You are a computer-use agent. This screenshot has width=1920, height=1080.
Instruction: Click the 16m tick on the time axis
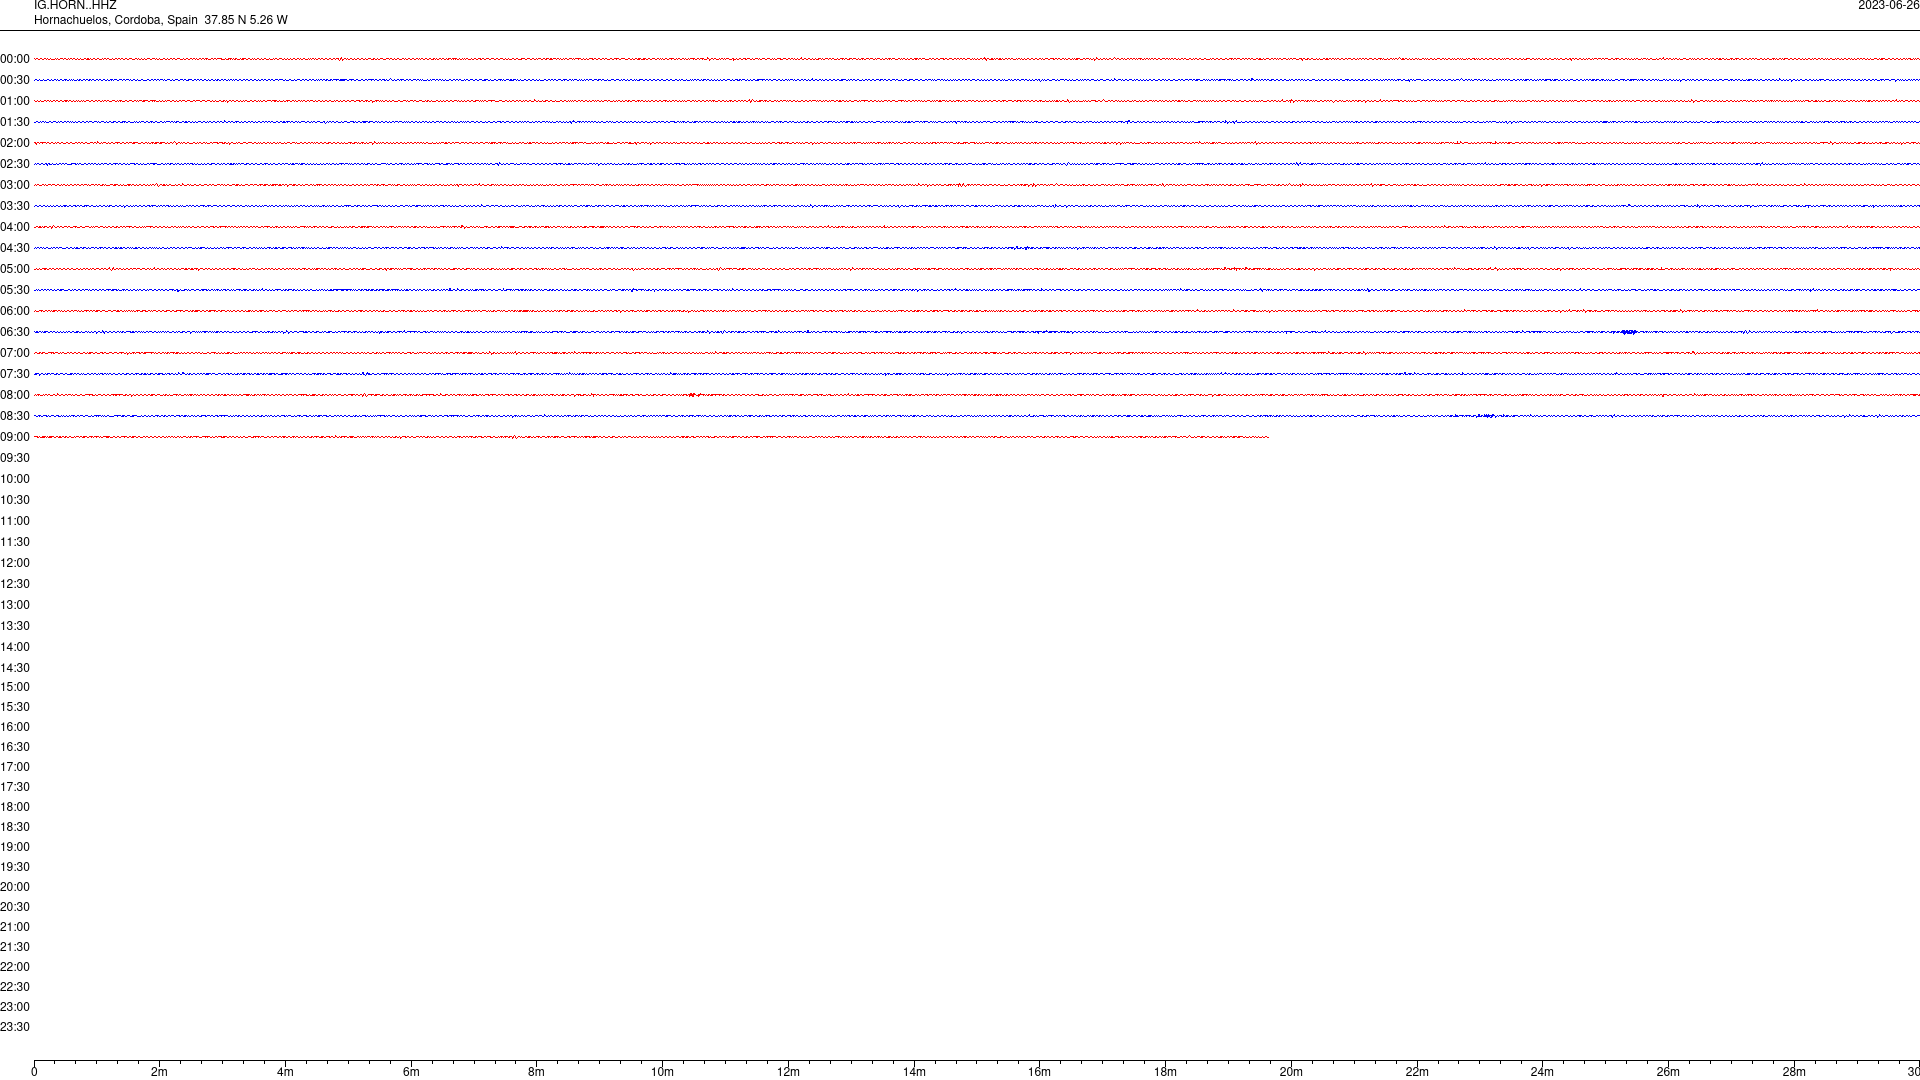[1039, 1072]
